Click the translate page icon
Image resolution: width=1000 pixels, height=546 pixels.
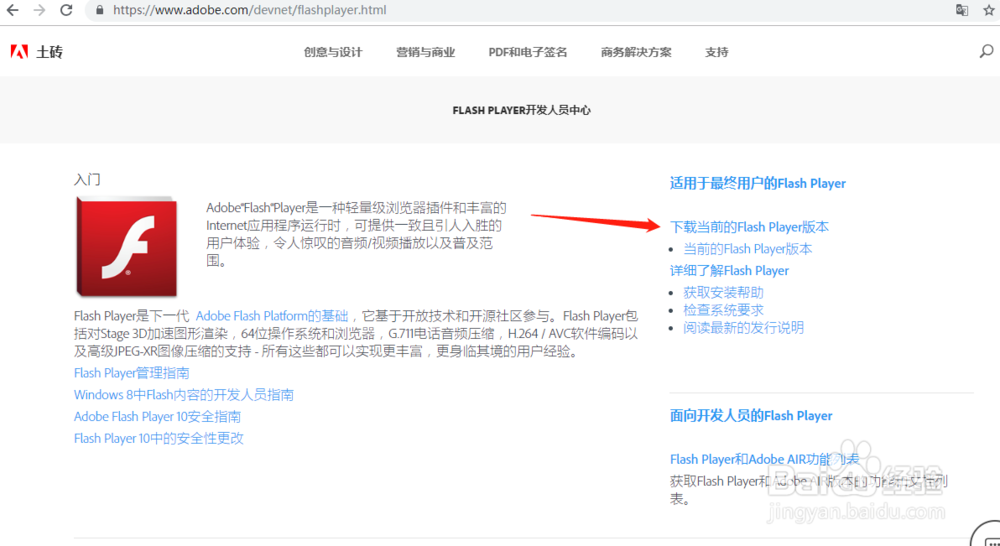[x=962, y=10]
